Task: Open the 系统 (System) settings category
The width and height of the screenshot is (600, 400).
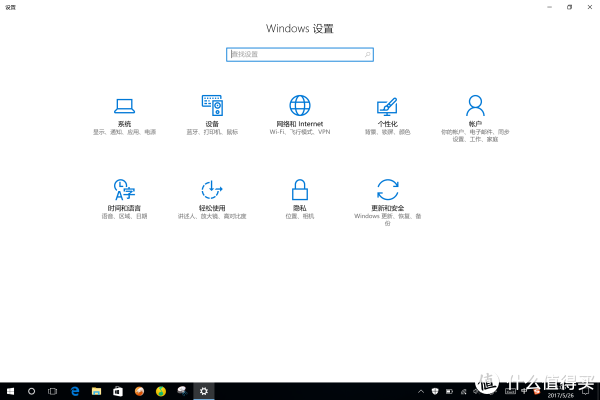Action: (x=124, y=115)
